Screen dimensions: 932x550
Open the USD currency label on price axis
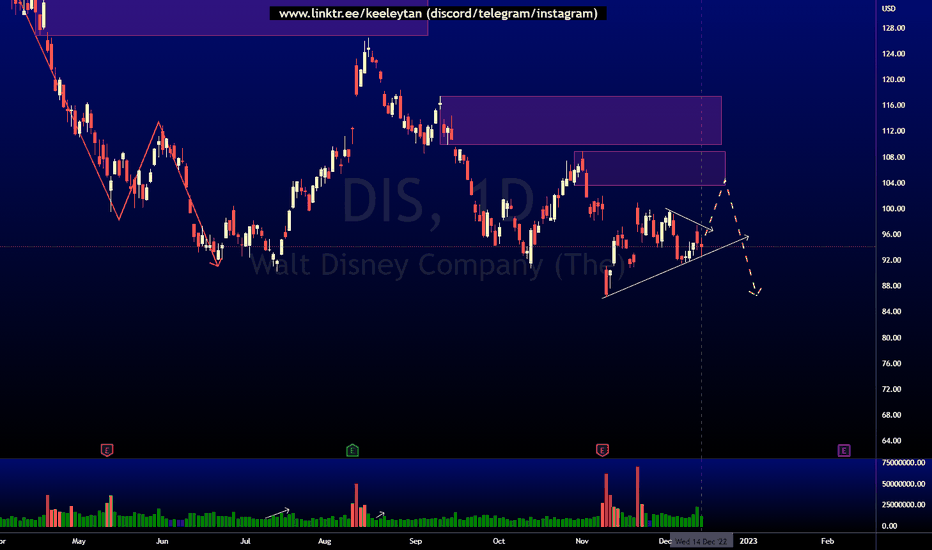(889, 8)
